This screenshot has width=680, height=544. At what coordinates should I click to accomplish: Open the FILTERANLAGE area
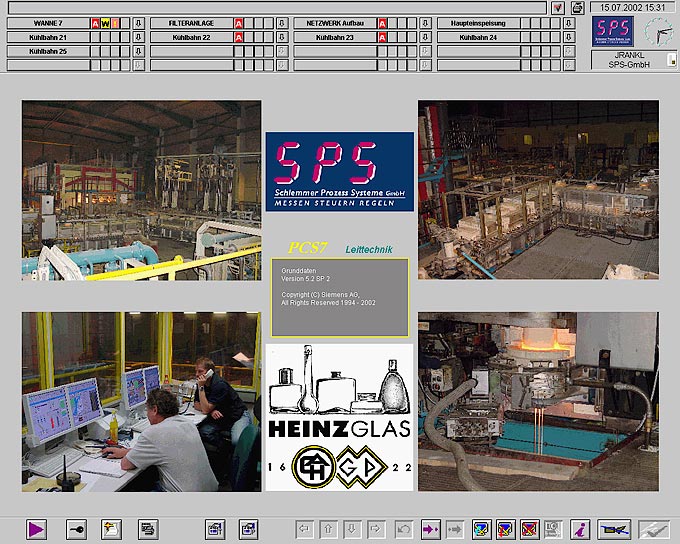point(192,23)
